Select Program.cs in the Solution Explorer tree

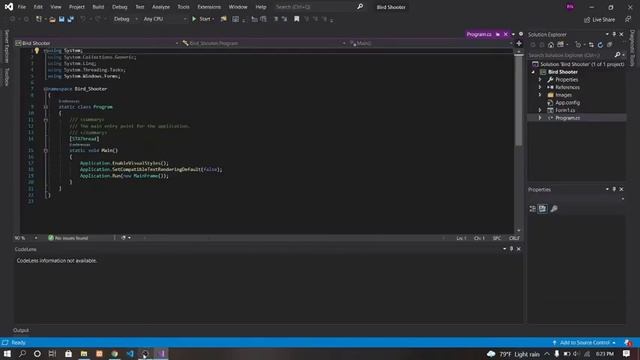click(x=567, y=118)
